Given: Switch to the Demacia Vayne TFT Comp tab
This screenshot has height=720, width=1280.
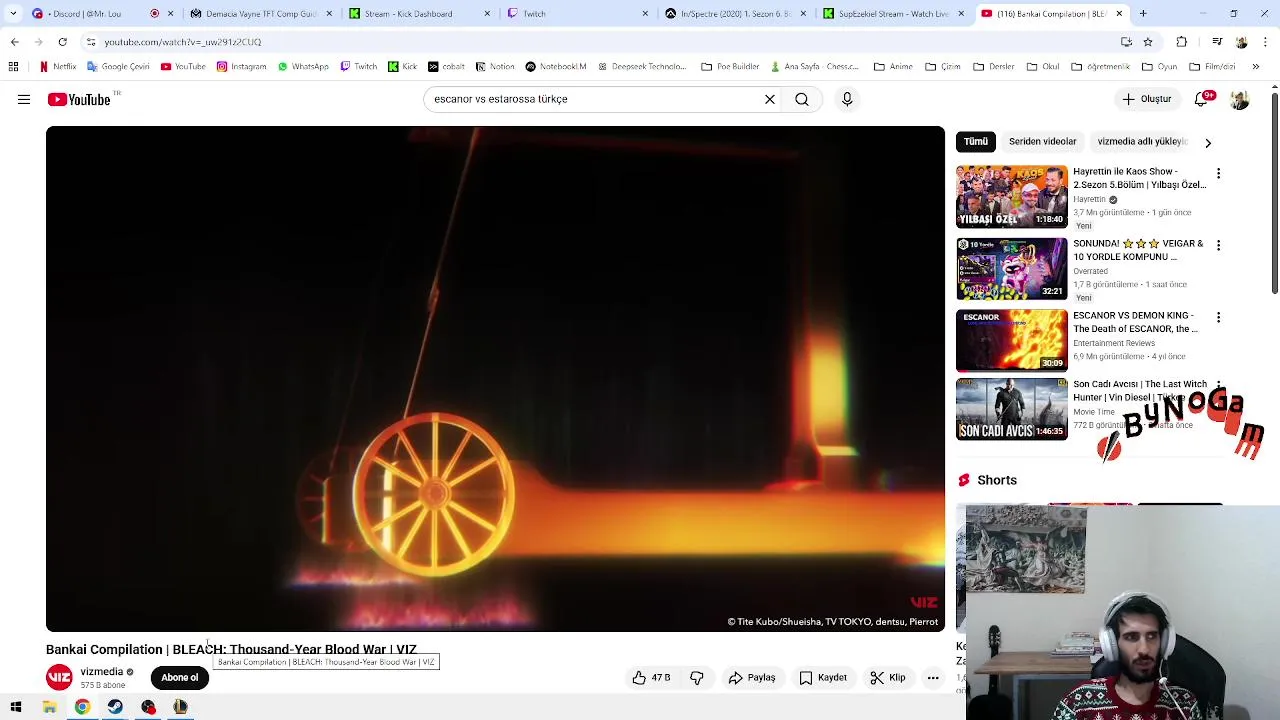Looking at the screenshot, I should 260,14.
